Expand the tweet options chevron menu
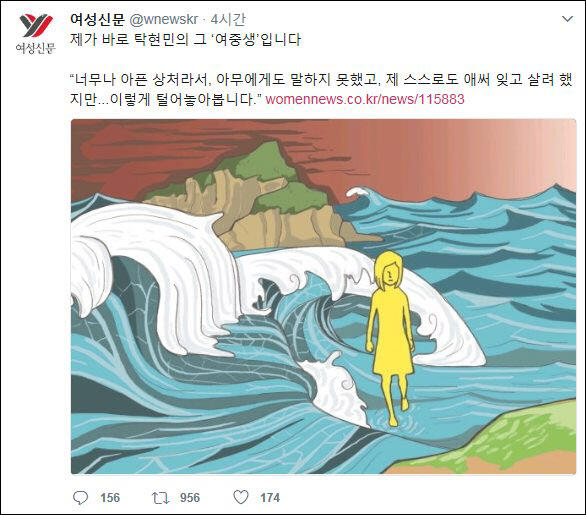Screen dimensions: 586x515 tap(567, 19)
